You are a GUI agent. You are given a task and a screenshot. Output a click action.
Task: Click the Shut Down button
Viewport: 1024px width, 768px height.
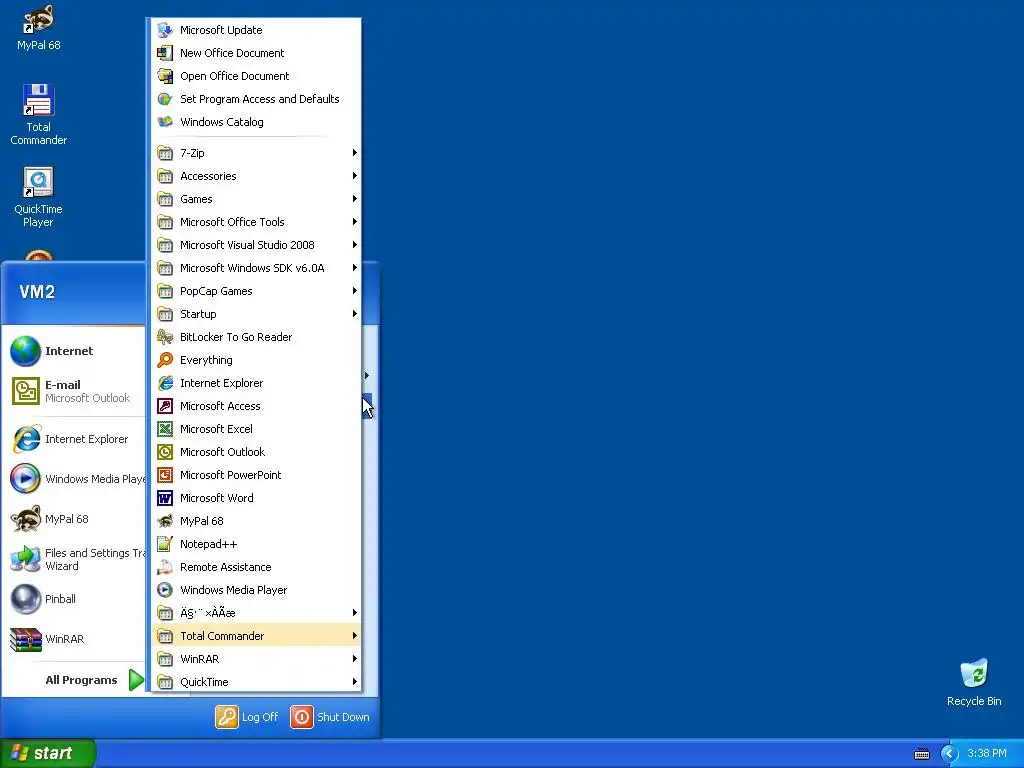[330, 717]
